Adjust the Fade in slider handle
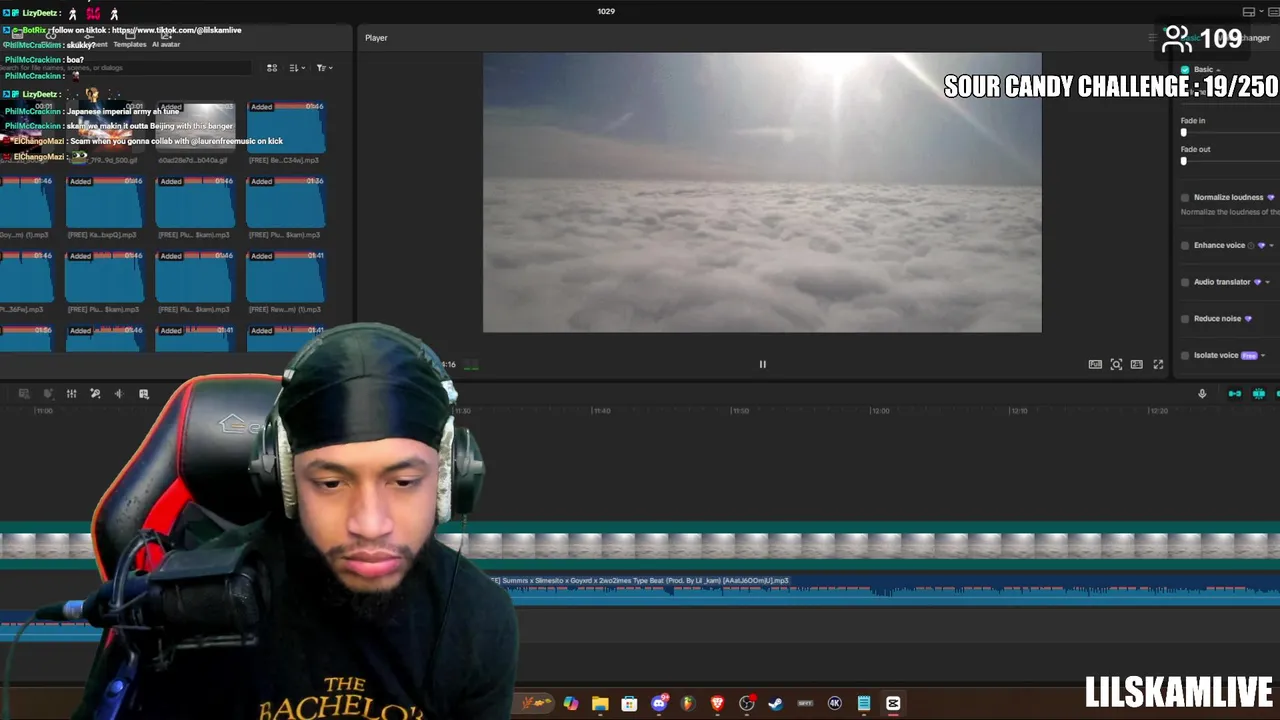Viewport: 1280px width, 720px height. (x=1184, y=132)
